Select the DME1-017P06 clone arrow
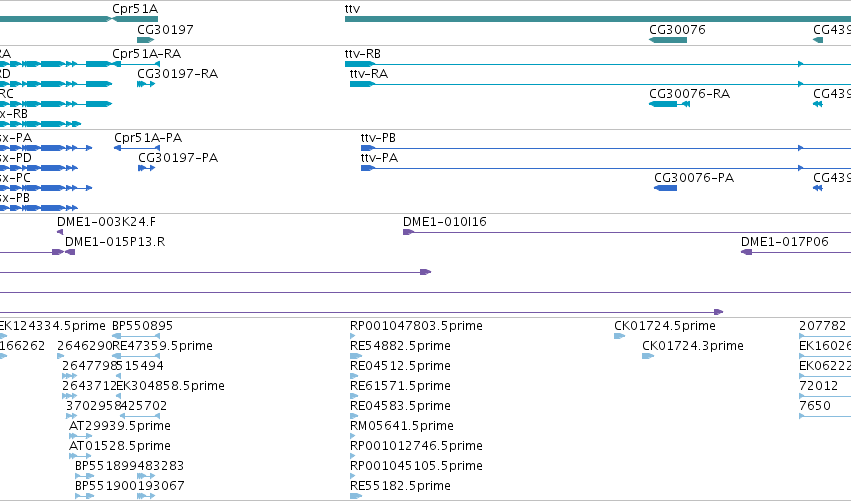 tap(747, 252)
